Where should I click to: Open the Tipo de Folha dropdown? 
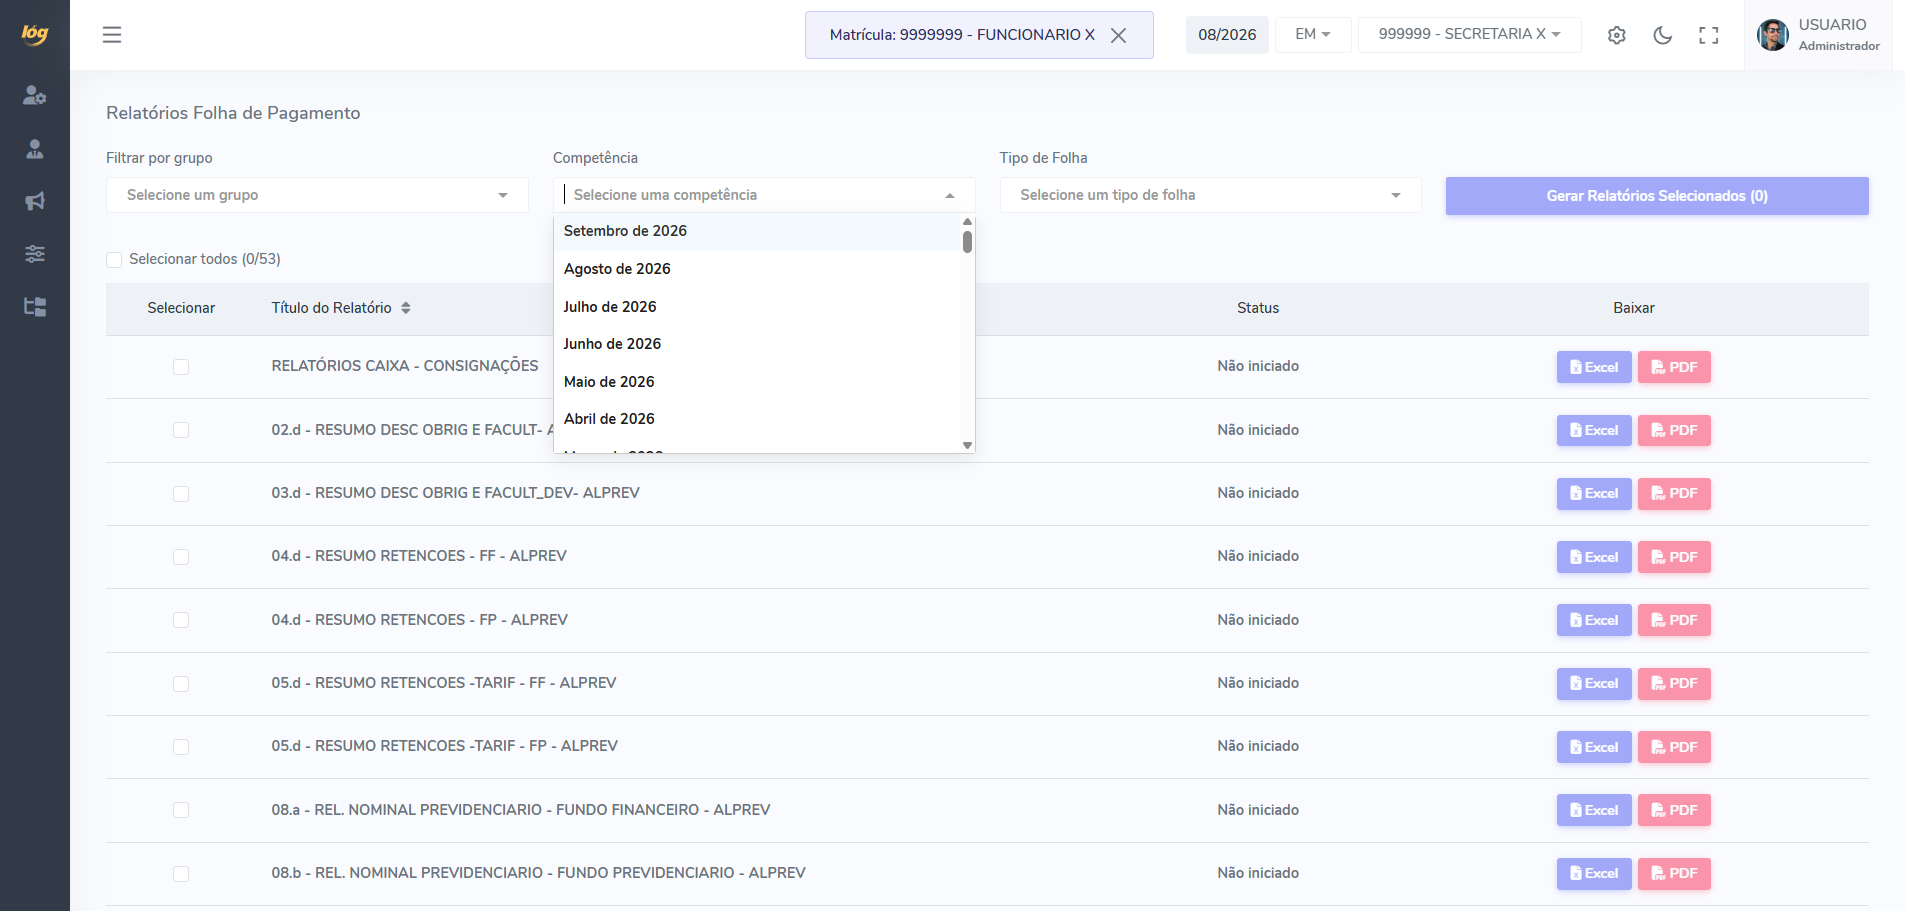click(1210, 195)
